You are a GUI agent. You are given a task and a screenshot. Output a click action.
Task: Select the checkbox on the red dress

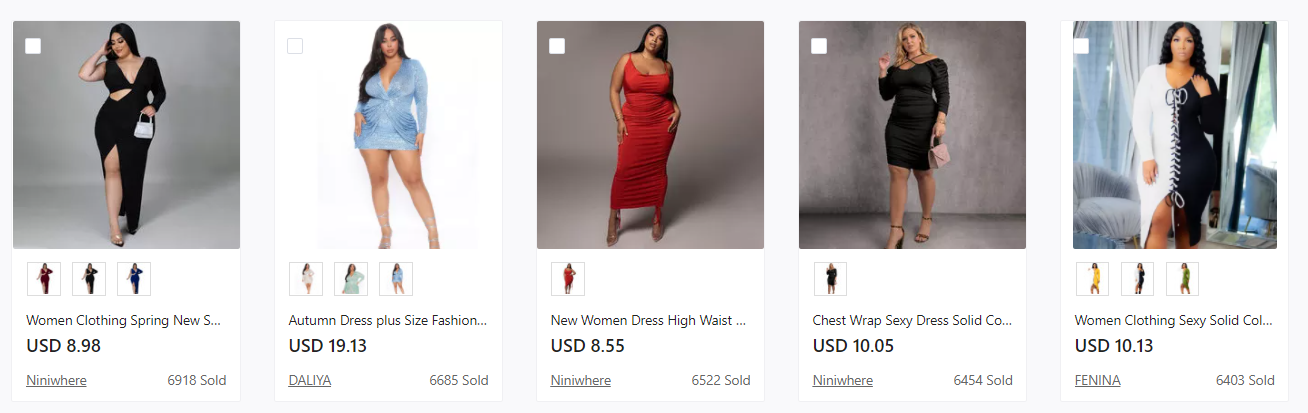[557, 46]
